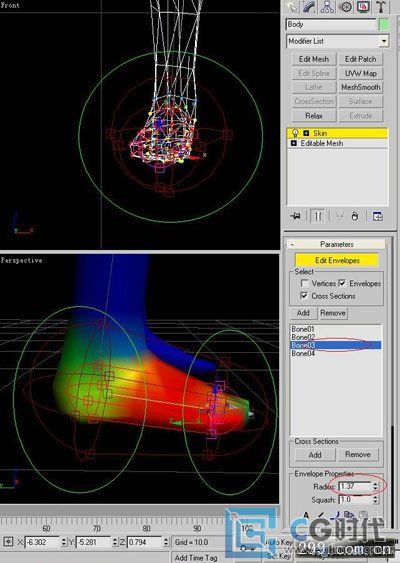Open the Modify command panel tab
The width and height of the screenshot is (400, 563).
click(310, 6)
